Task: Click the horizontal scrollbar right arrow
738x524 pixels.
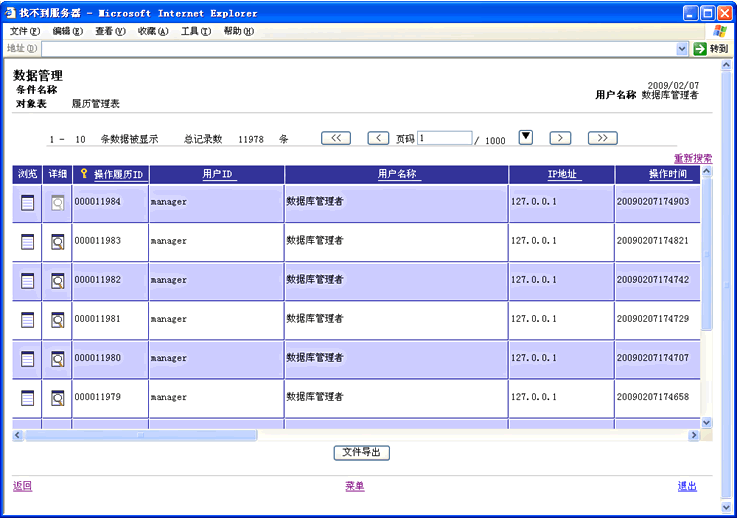Action: [694, 435]
